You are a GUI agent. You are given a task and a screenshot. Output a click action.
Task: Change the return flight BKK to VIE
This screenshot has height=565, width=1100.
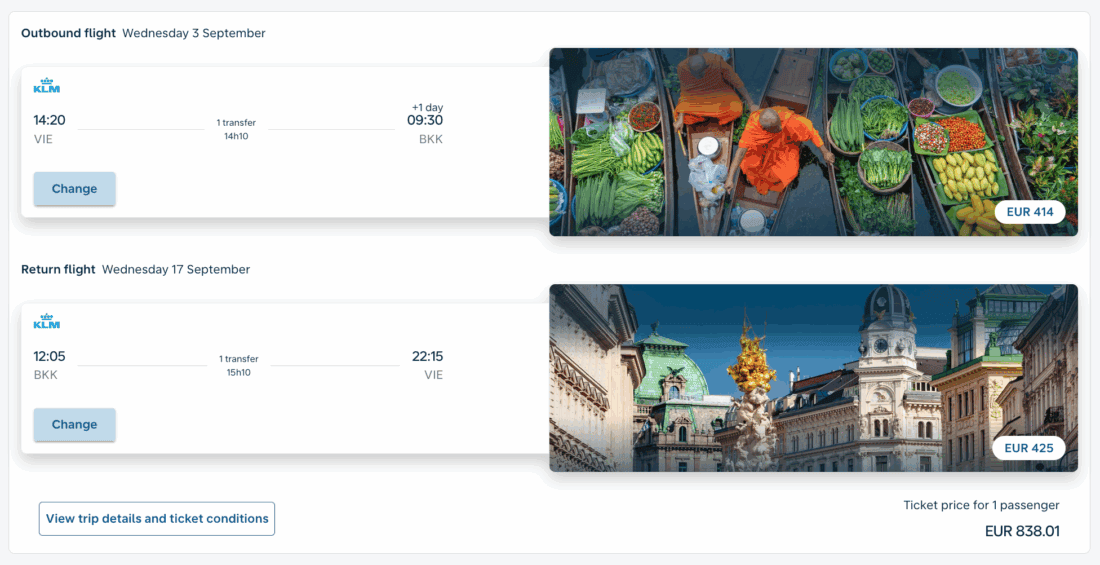click(74, 425)
